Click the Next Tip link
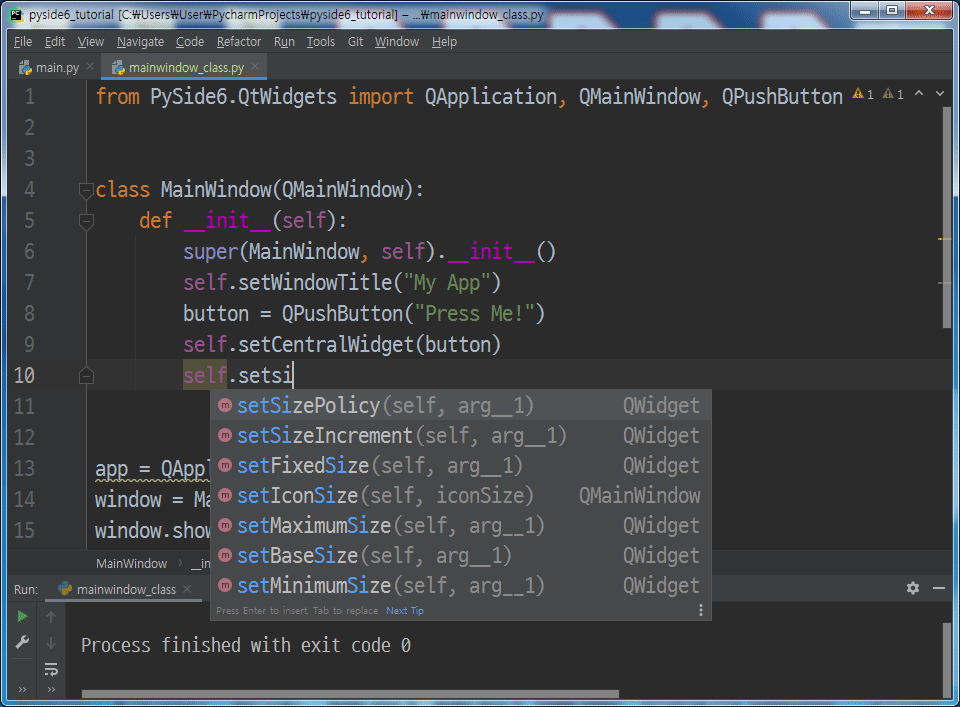Image resolution: width=960 pixels, height=707 pixels. (x=405, y=610)
